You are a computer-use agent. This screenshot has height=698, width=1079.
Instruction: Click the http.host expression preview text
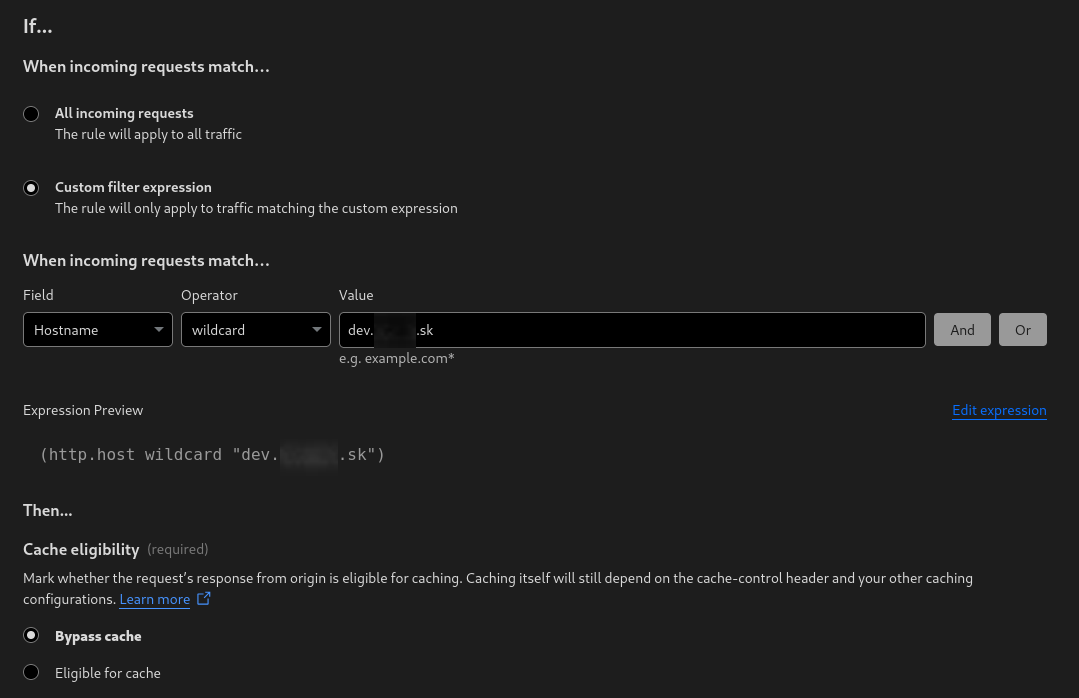(x=212, y=455)
